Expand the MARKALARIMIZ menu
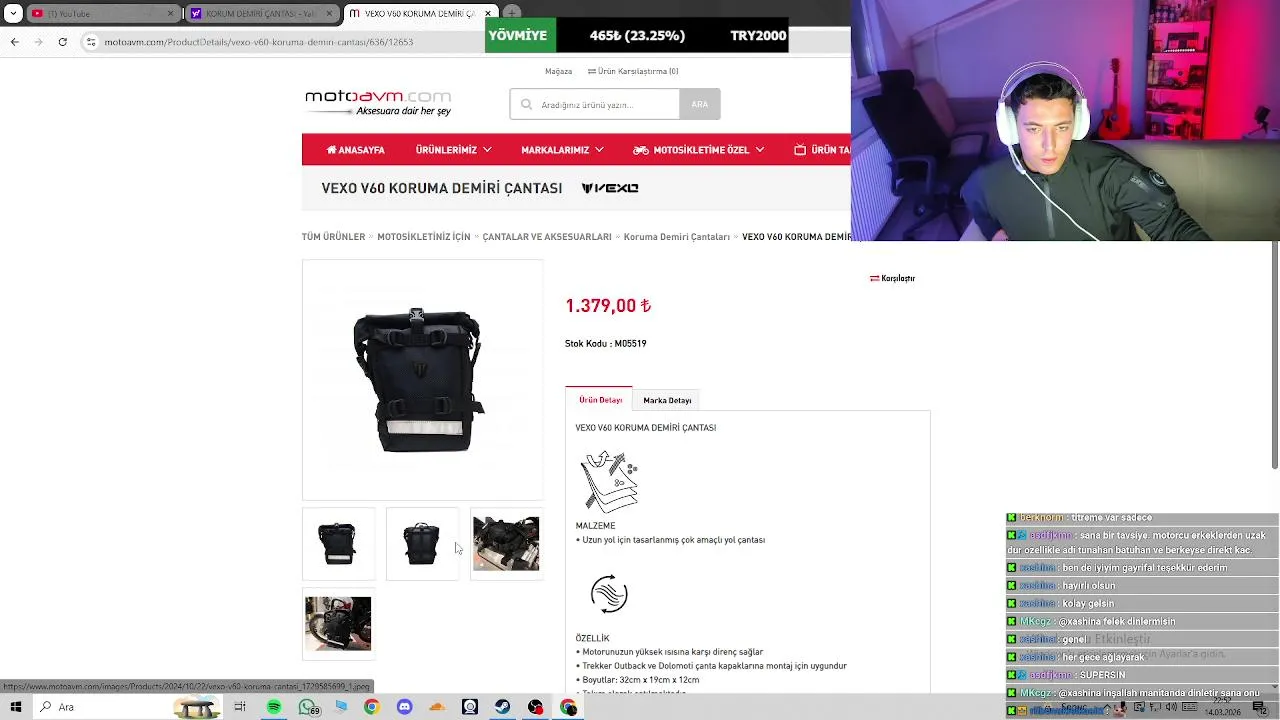Image resolution: width=1280 pixels, height=720 pixels. pos(562,150)
